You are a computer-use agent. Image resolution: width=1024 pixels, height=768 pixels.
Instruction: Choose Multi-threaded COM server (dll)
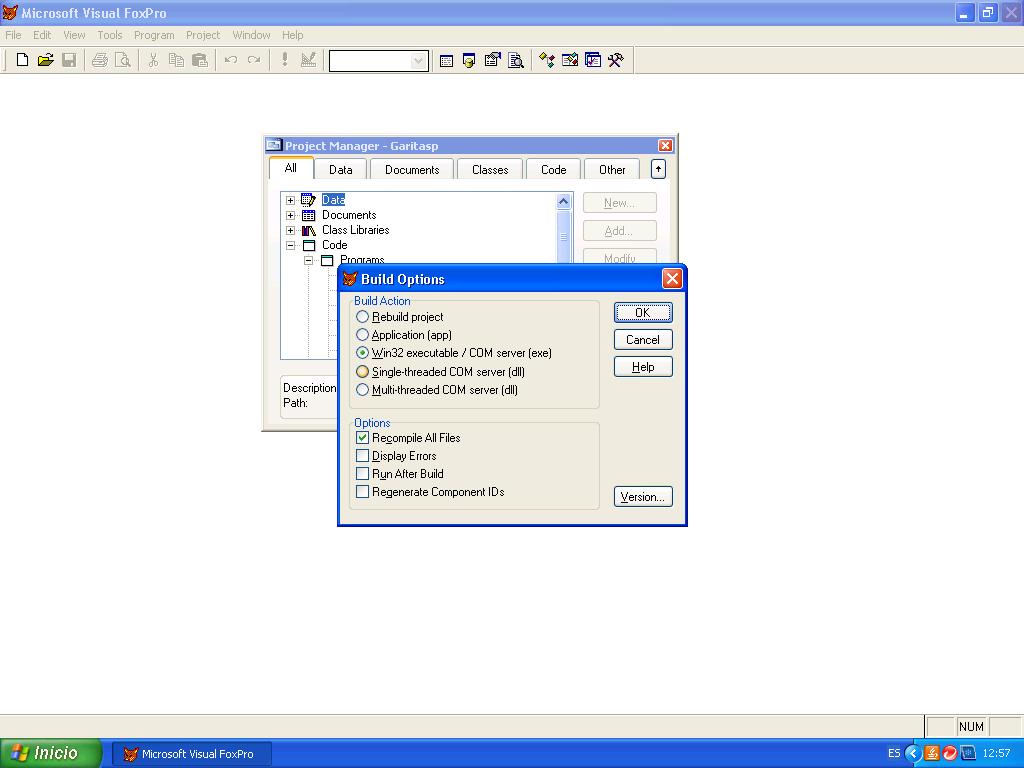362,390
